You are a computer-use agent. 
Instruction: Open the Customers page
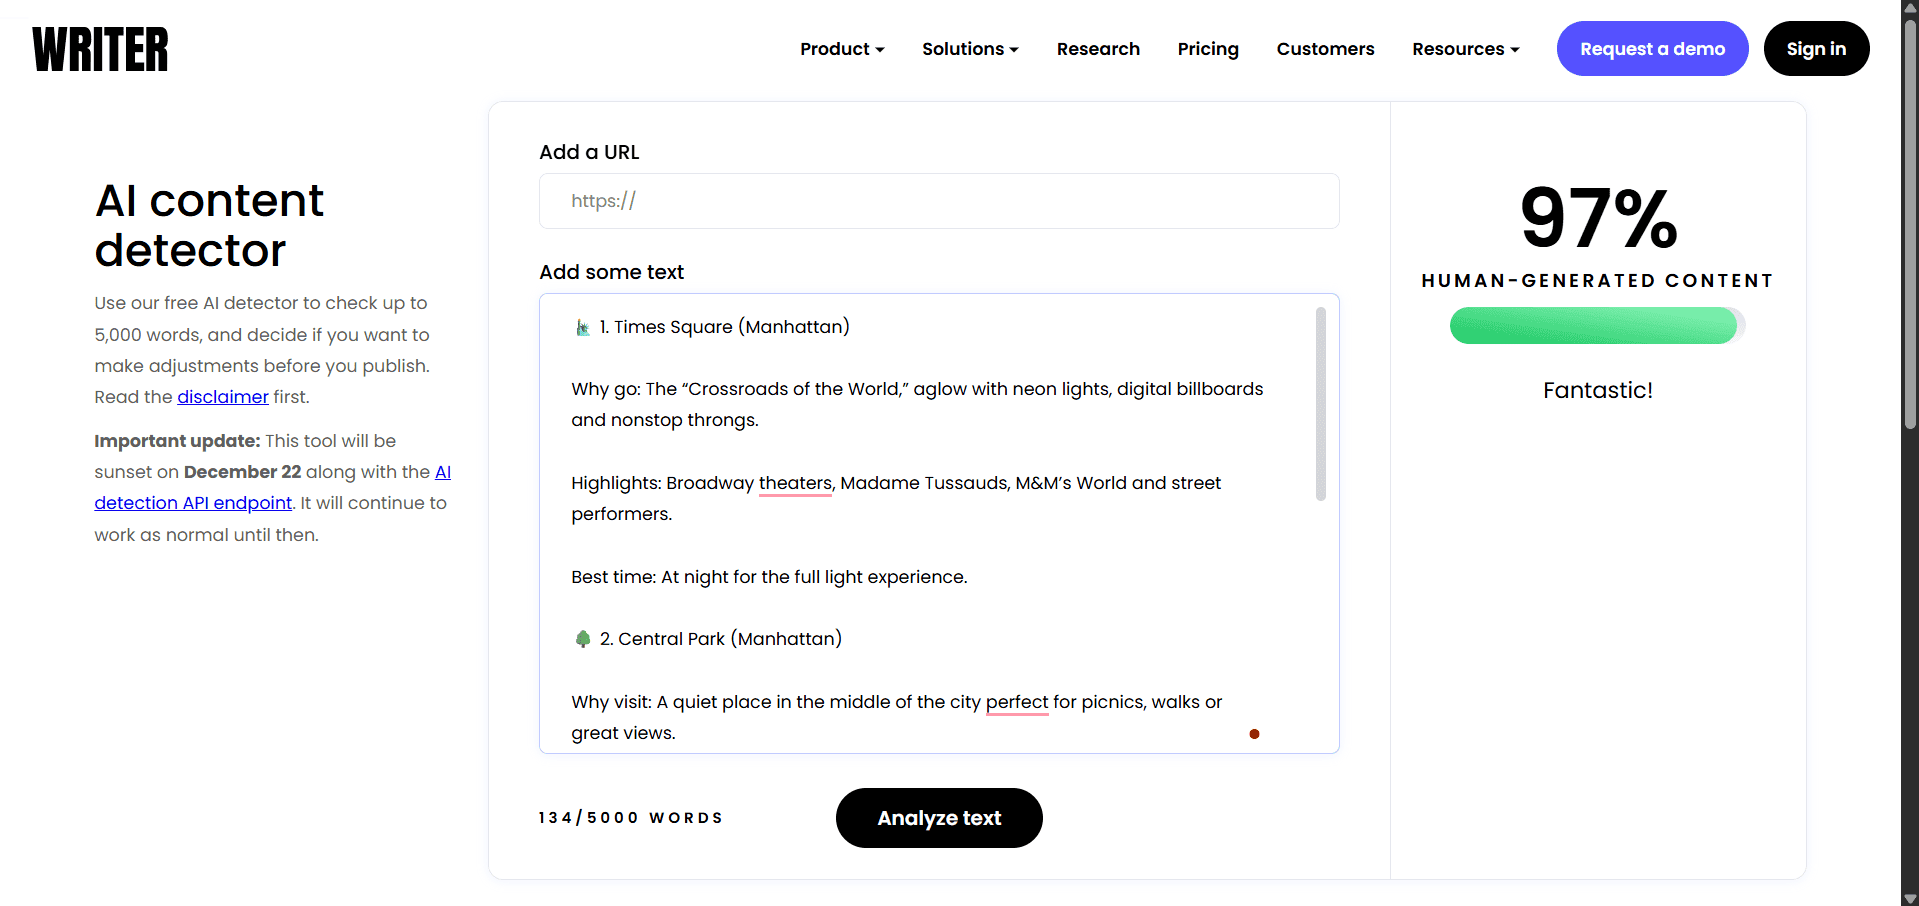(x=1325, y=49)
